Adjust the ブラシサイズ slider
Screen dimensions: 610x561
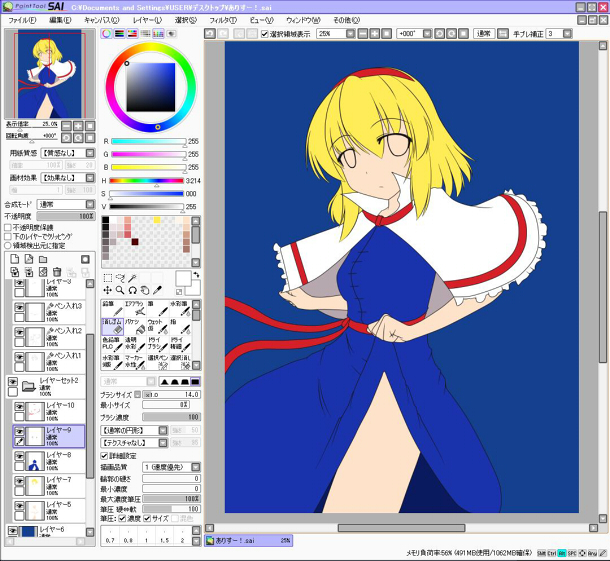click(172, 394)
